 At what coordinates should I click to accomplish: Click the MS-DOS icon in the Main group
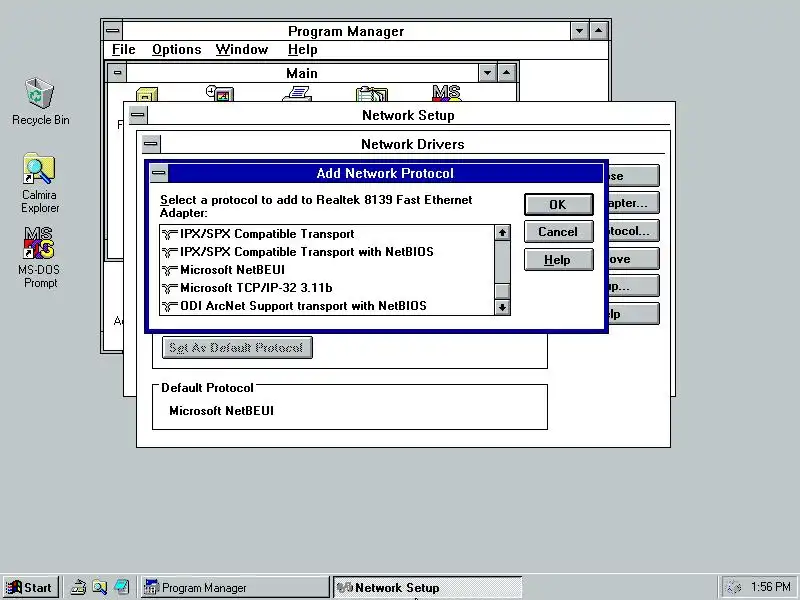(x=446, y=93)
